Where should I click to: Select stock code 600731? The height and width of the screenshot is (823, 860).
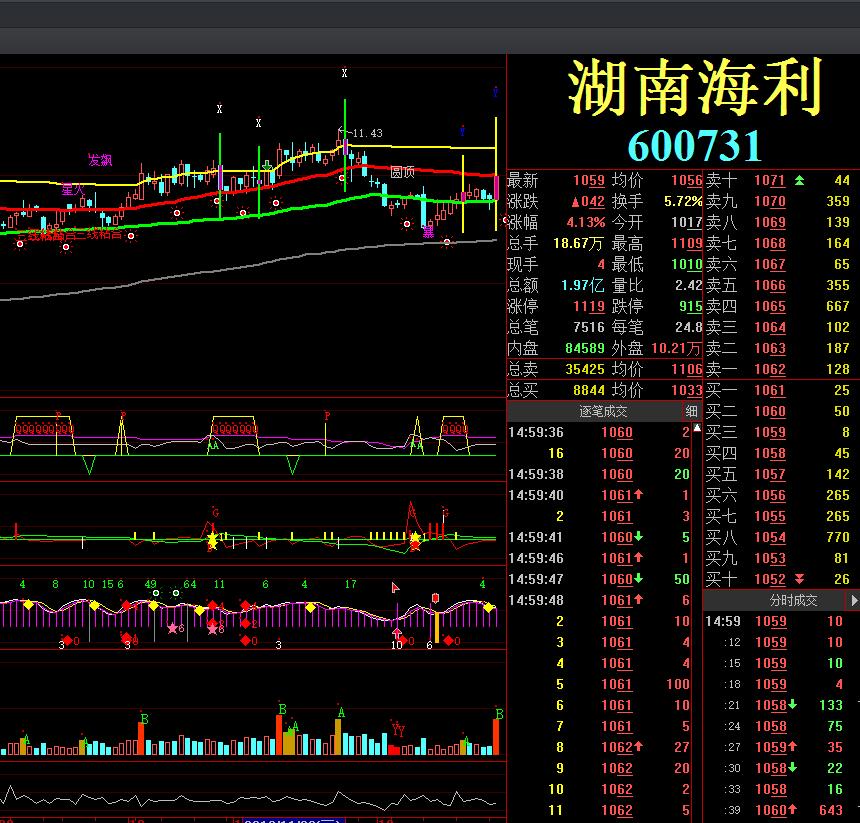click(x=694, y=146)
